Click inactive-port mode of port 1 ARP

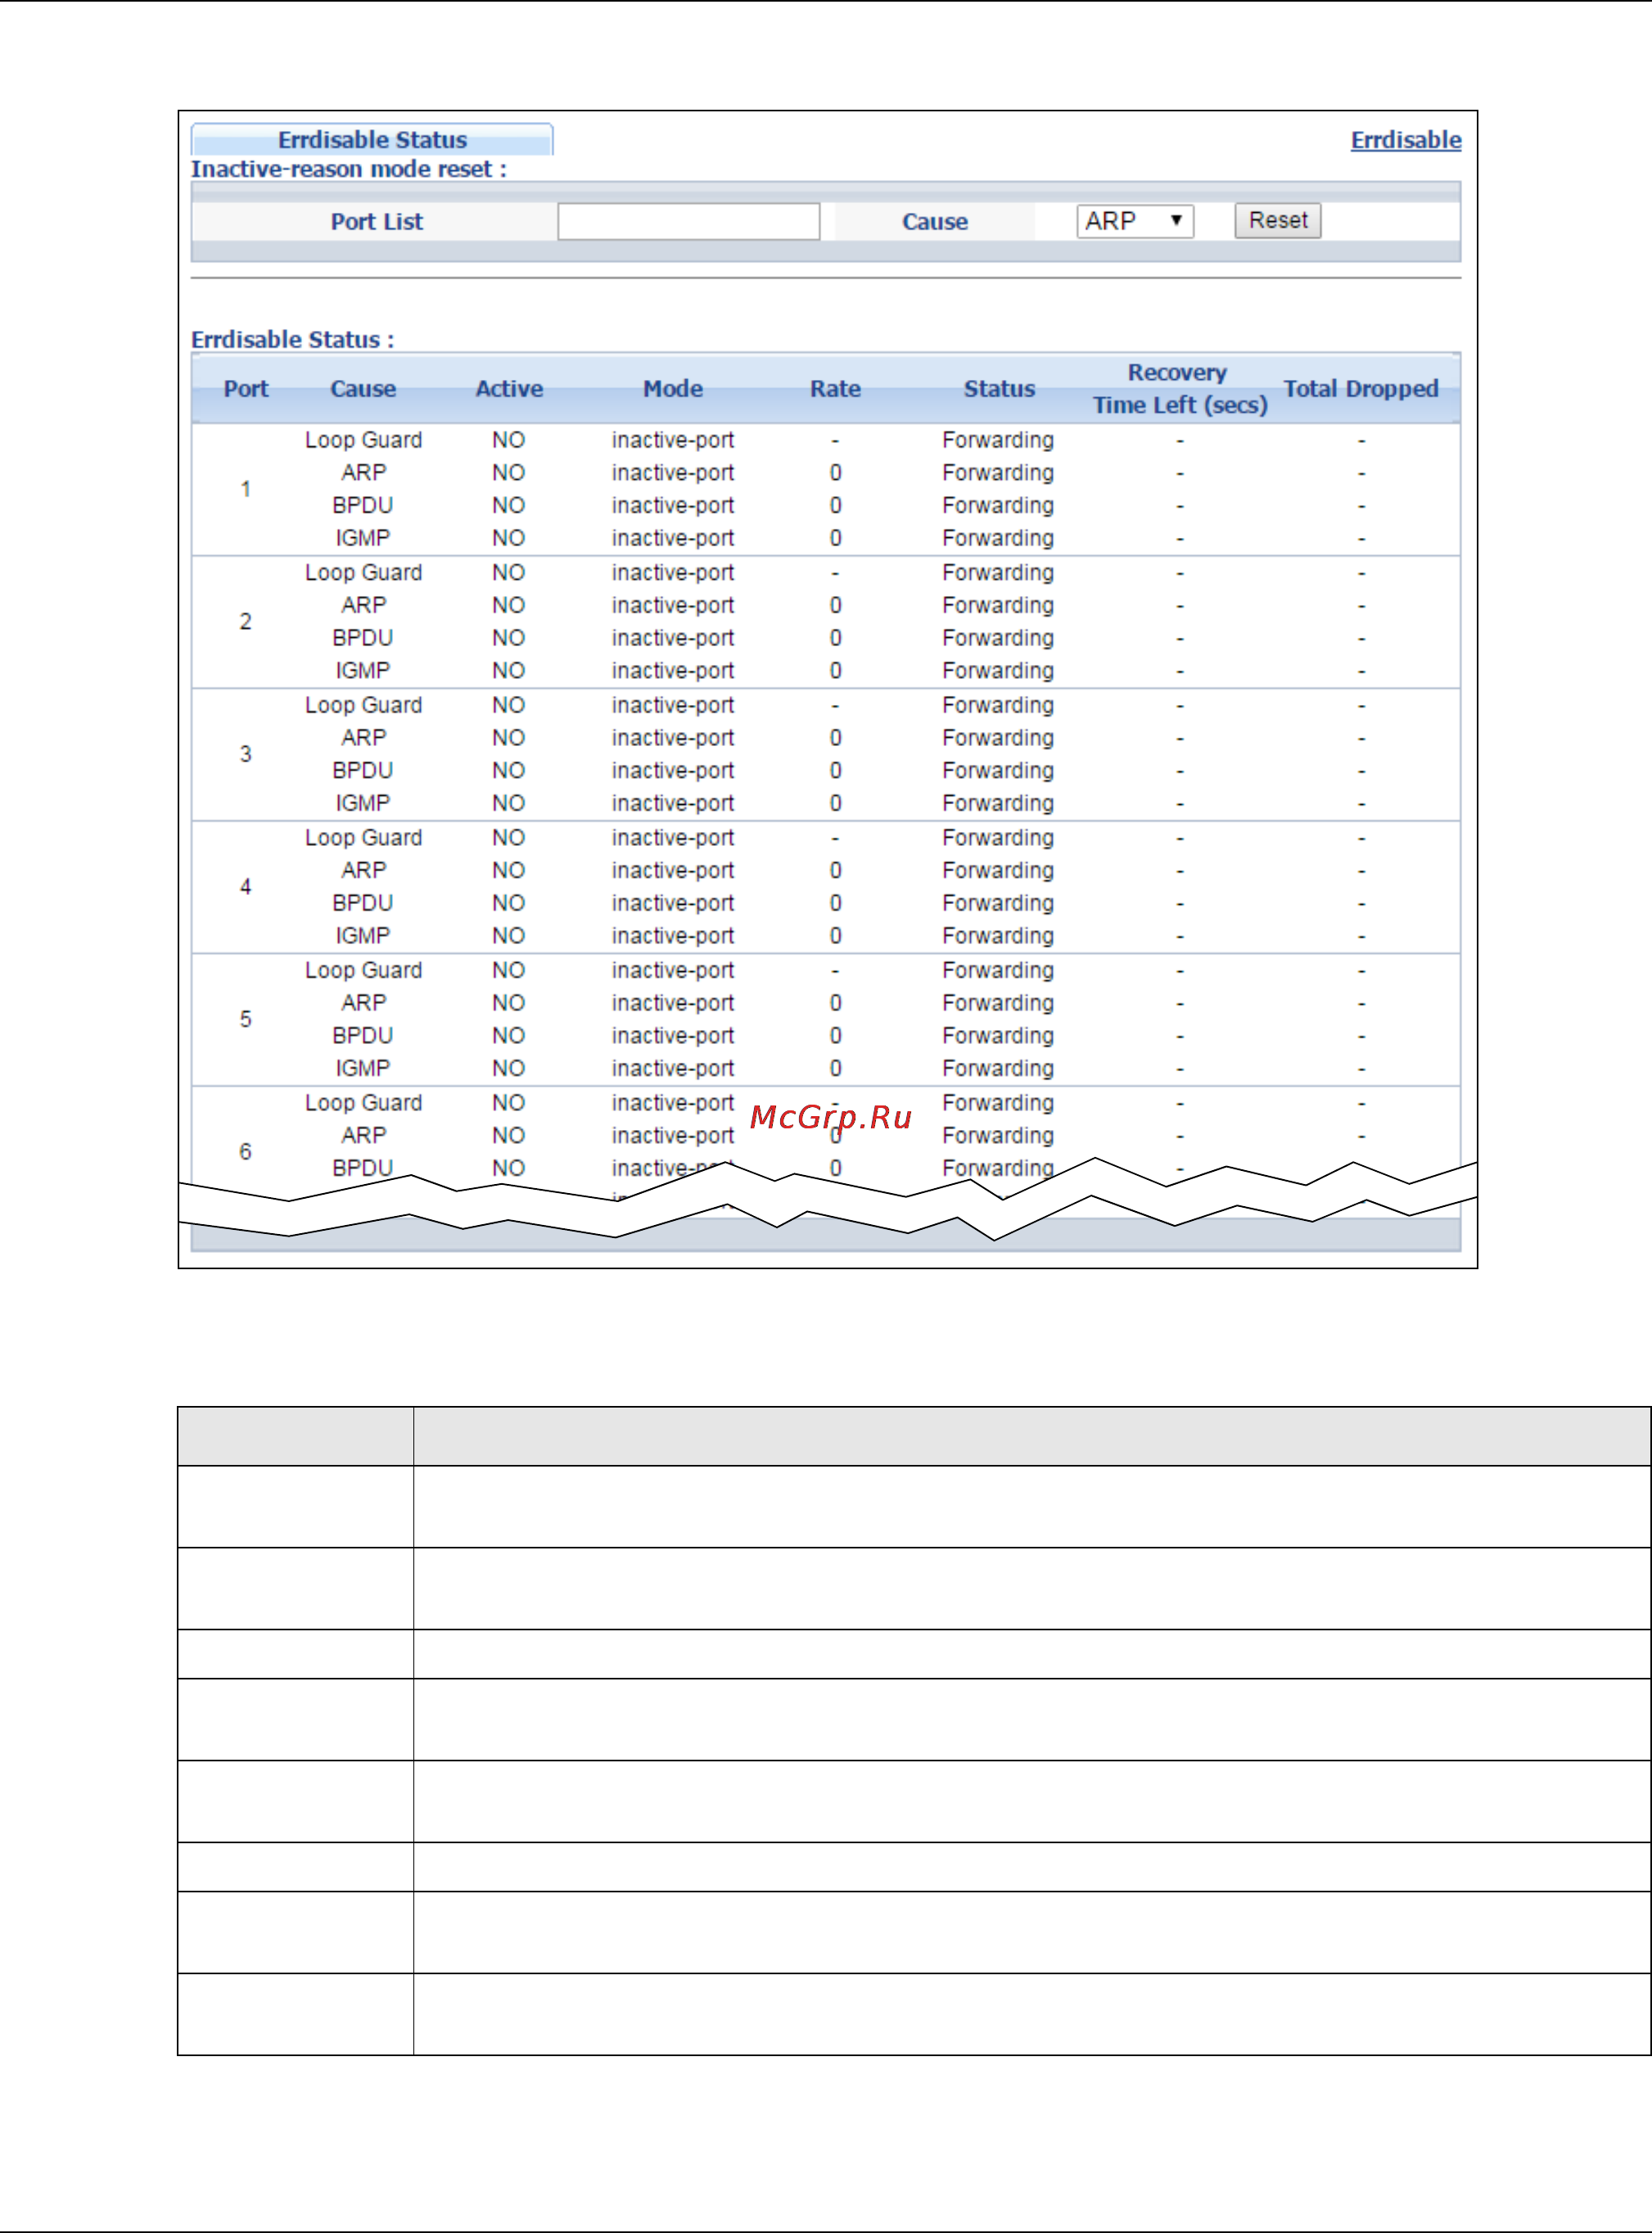(x=673, y=473)
